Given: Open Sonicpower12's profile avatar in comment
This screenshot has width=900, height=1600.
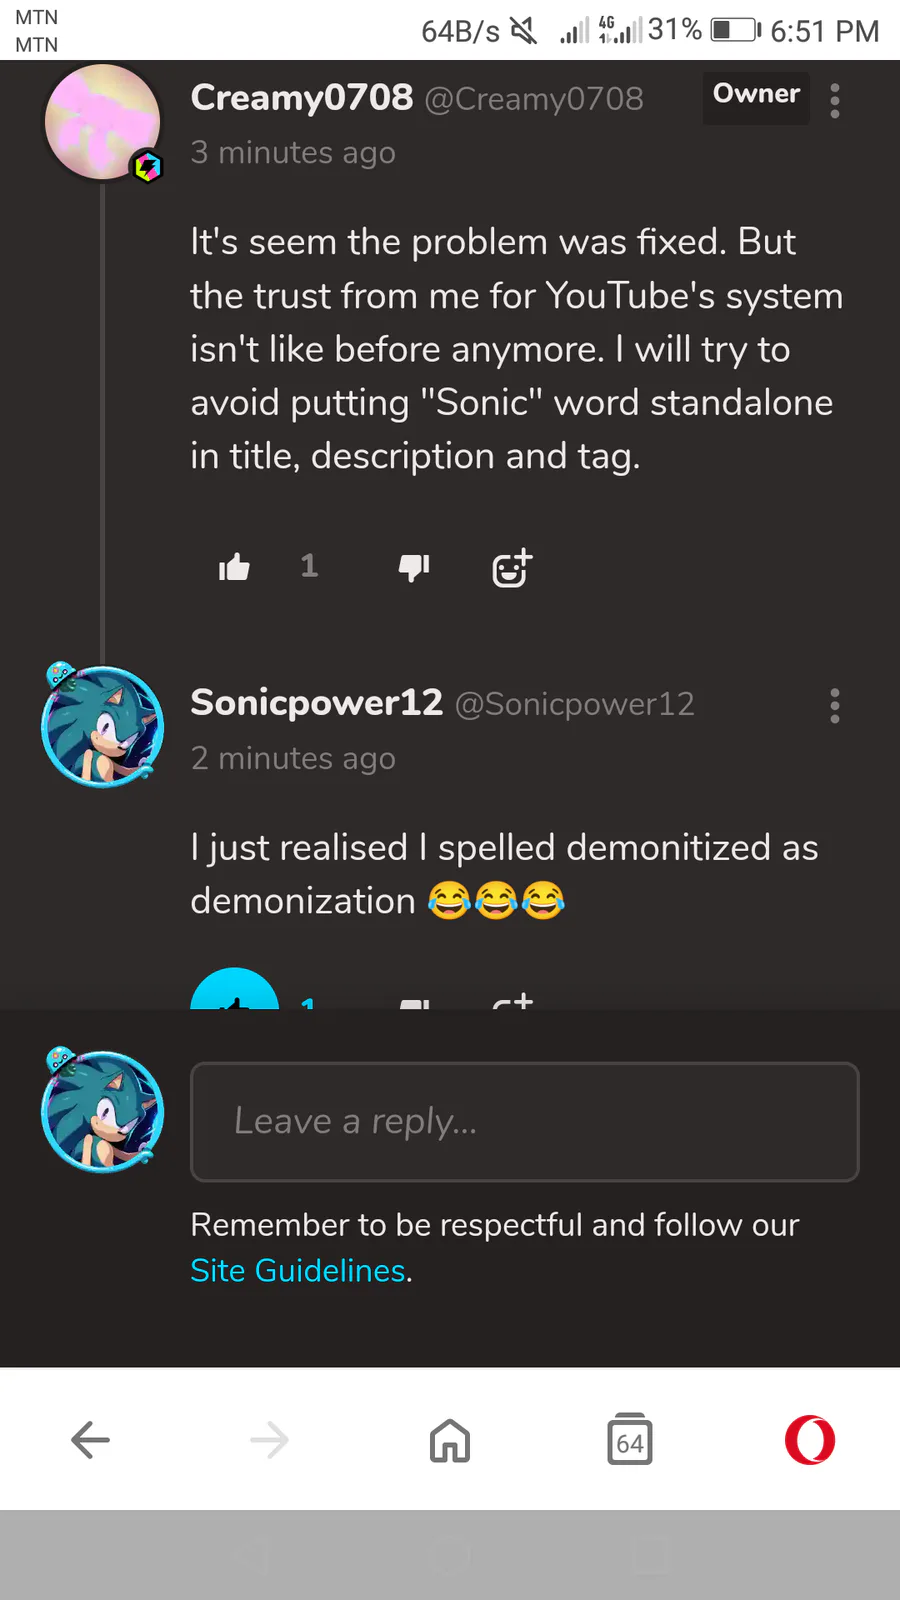Looking at the screenshot, I should [x=102, y=727].
